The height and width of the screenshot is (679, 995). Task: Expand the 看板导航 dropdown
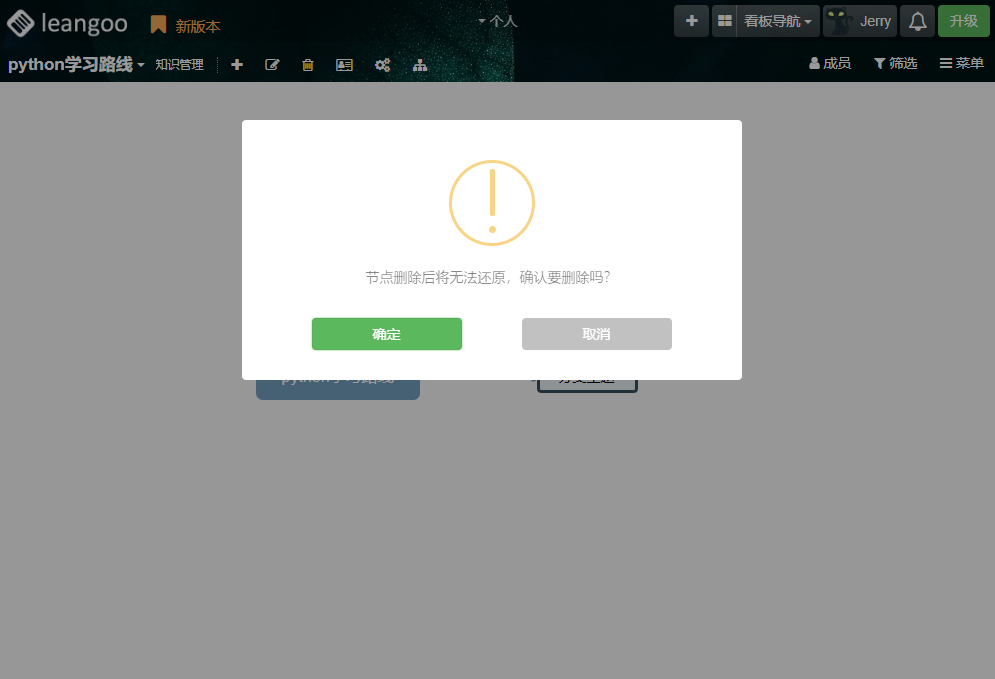(778, 21)
